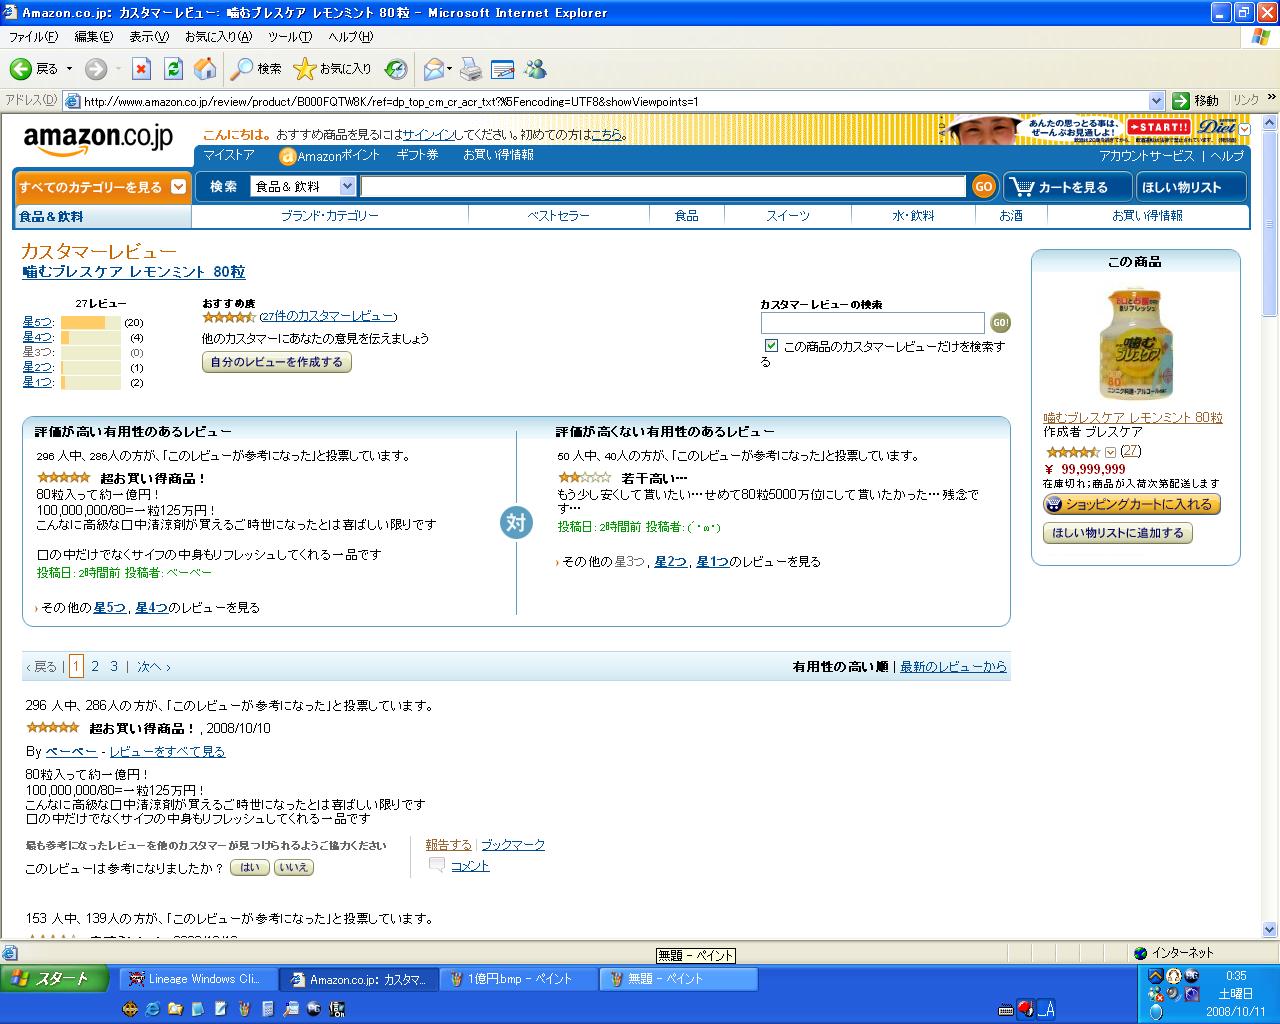Click the 対 versus circle icon

click(516, 522)
